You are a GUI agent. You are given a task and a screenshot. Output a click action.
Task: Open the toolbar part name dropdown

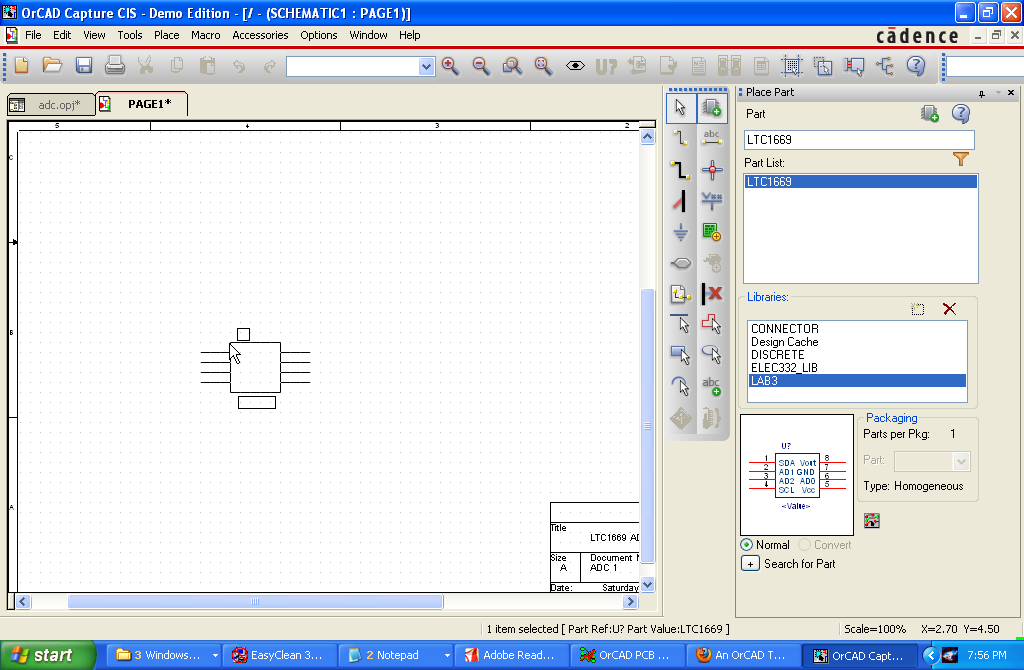click(426, 67)
